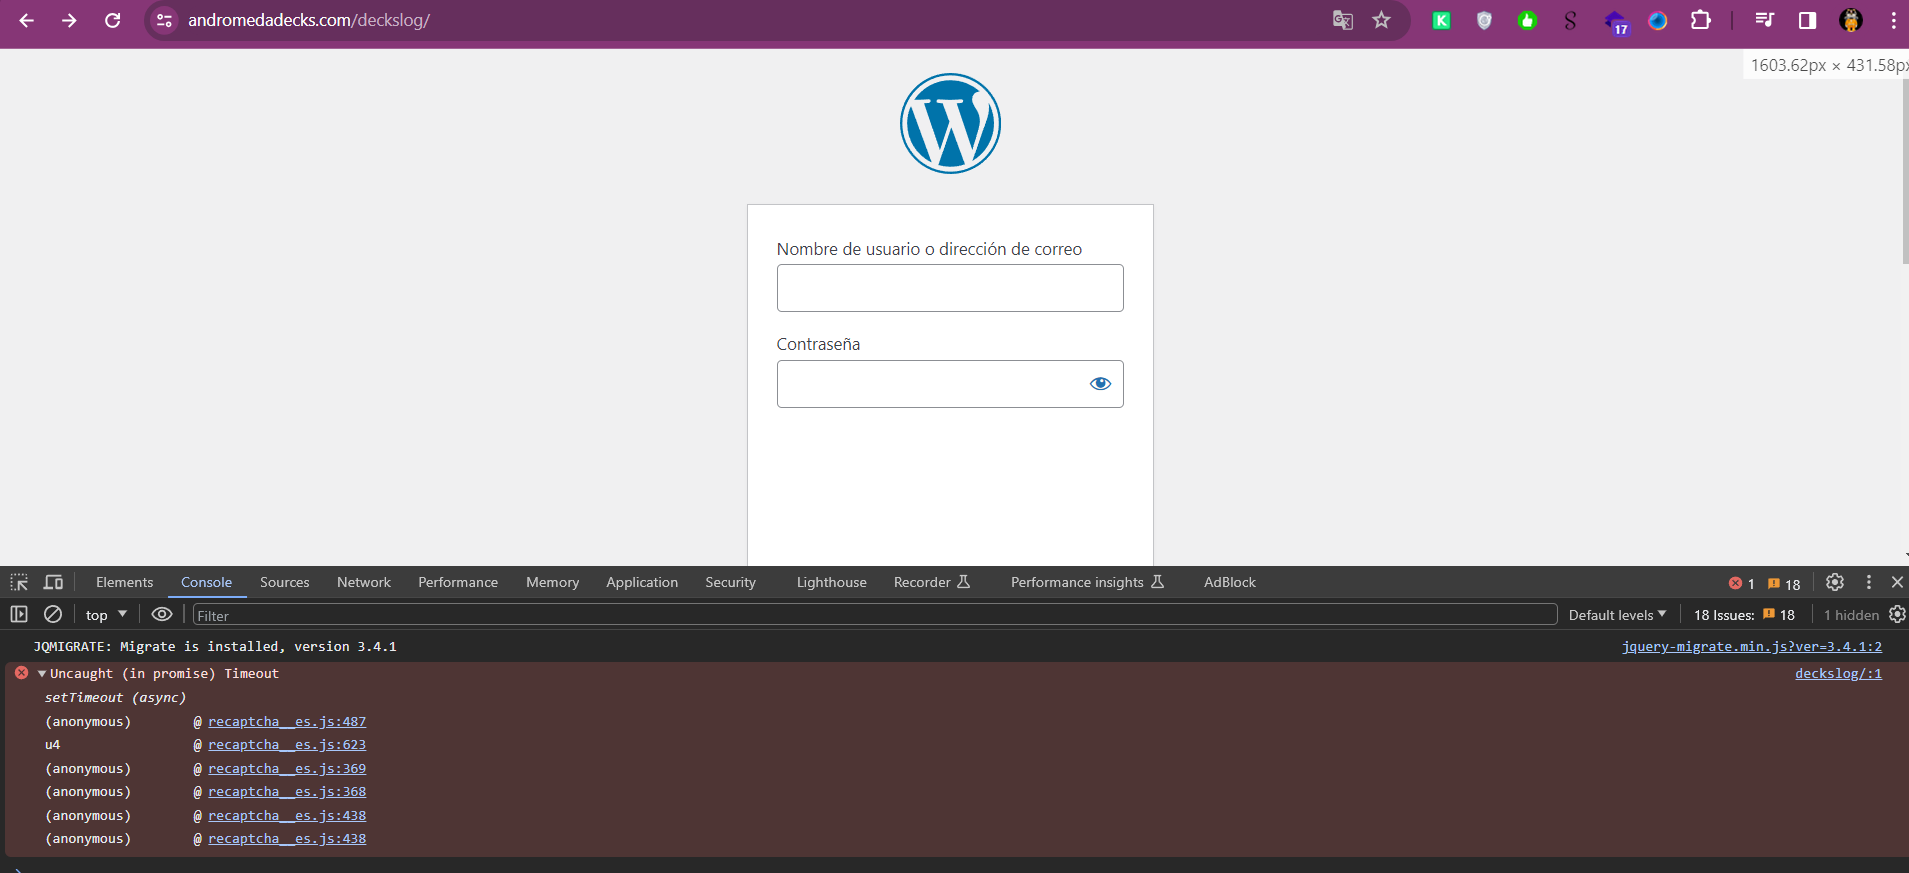Open the Network tab
The height and width of the screenshot is (873, 1909).
pyautogui.click(x=364, y=582)
